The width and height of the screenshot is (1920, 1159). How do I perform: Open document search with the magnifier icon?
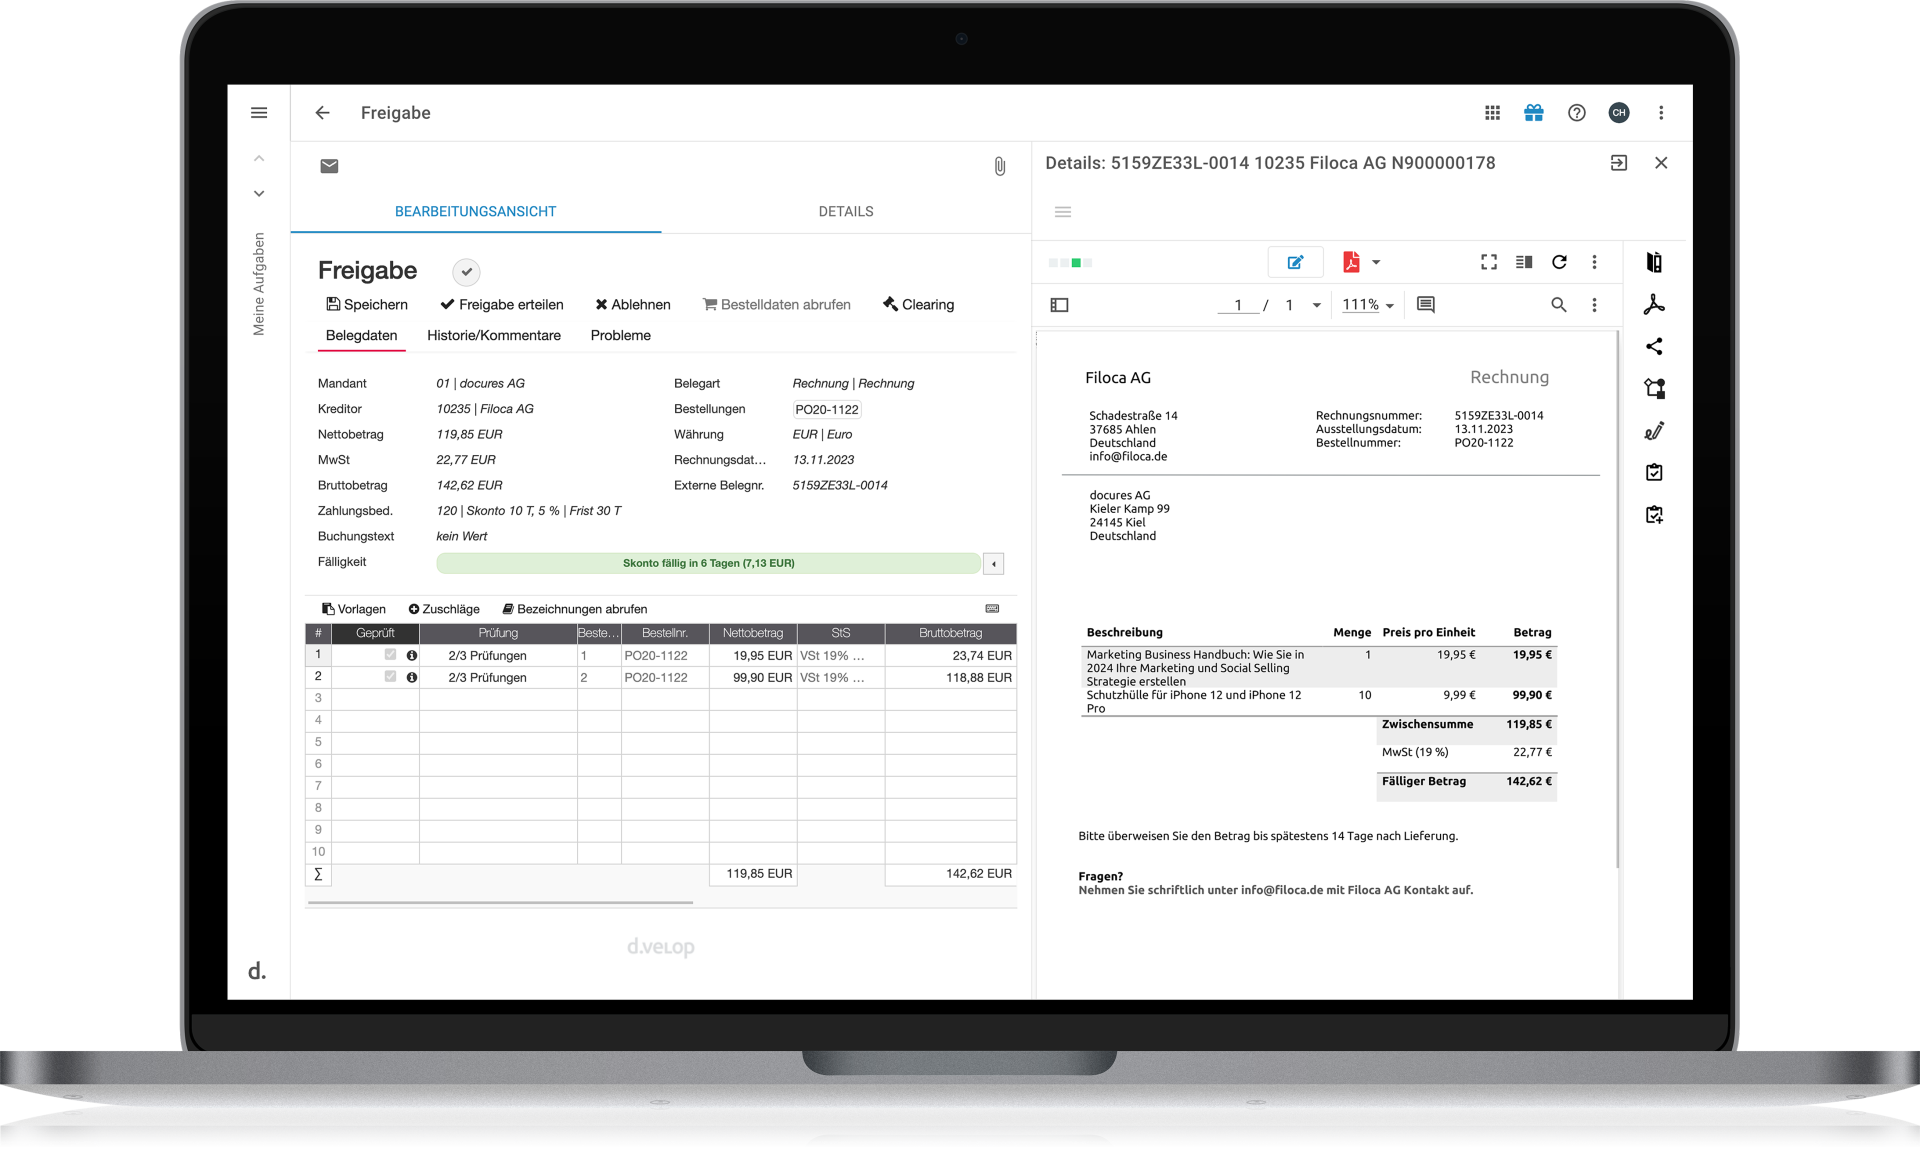pyautogui.click(x=1558, y=305)
